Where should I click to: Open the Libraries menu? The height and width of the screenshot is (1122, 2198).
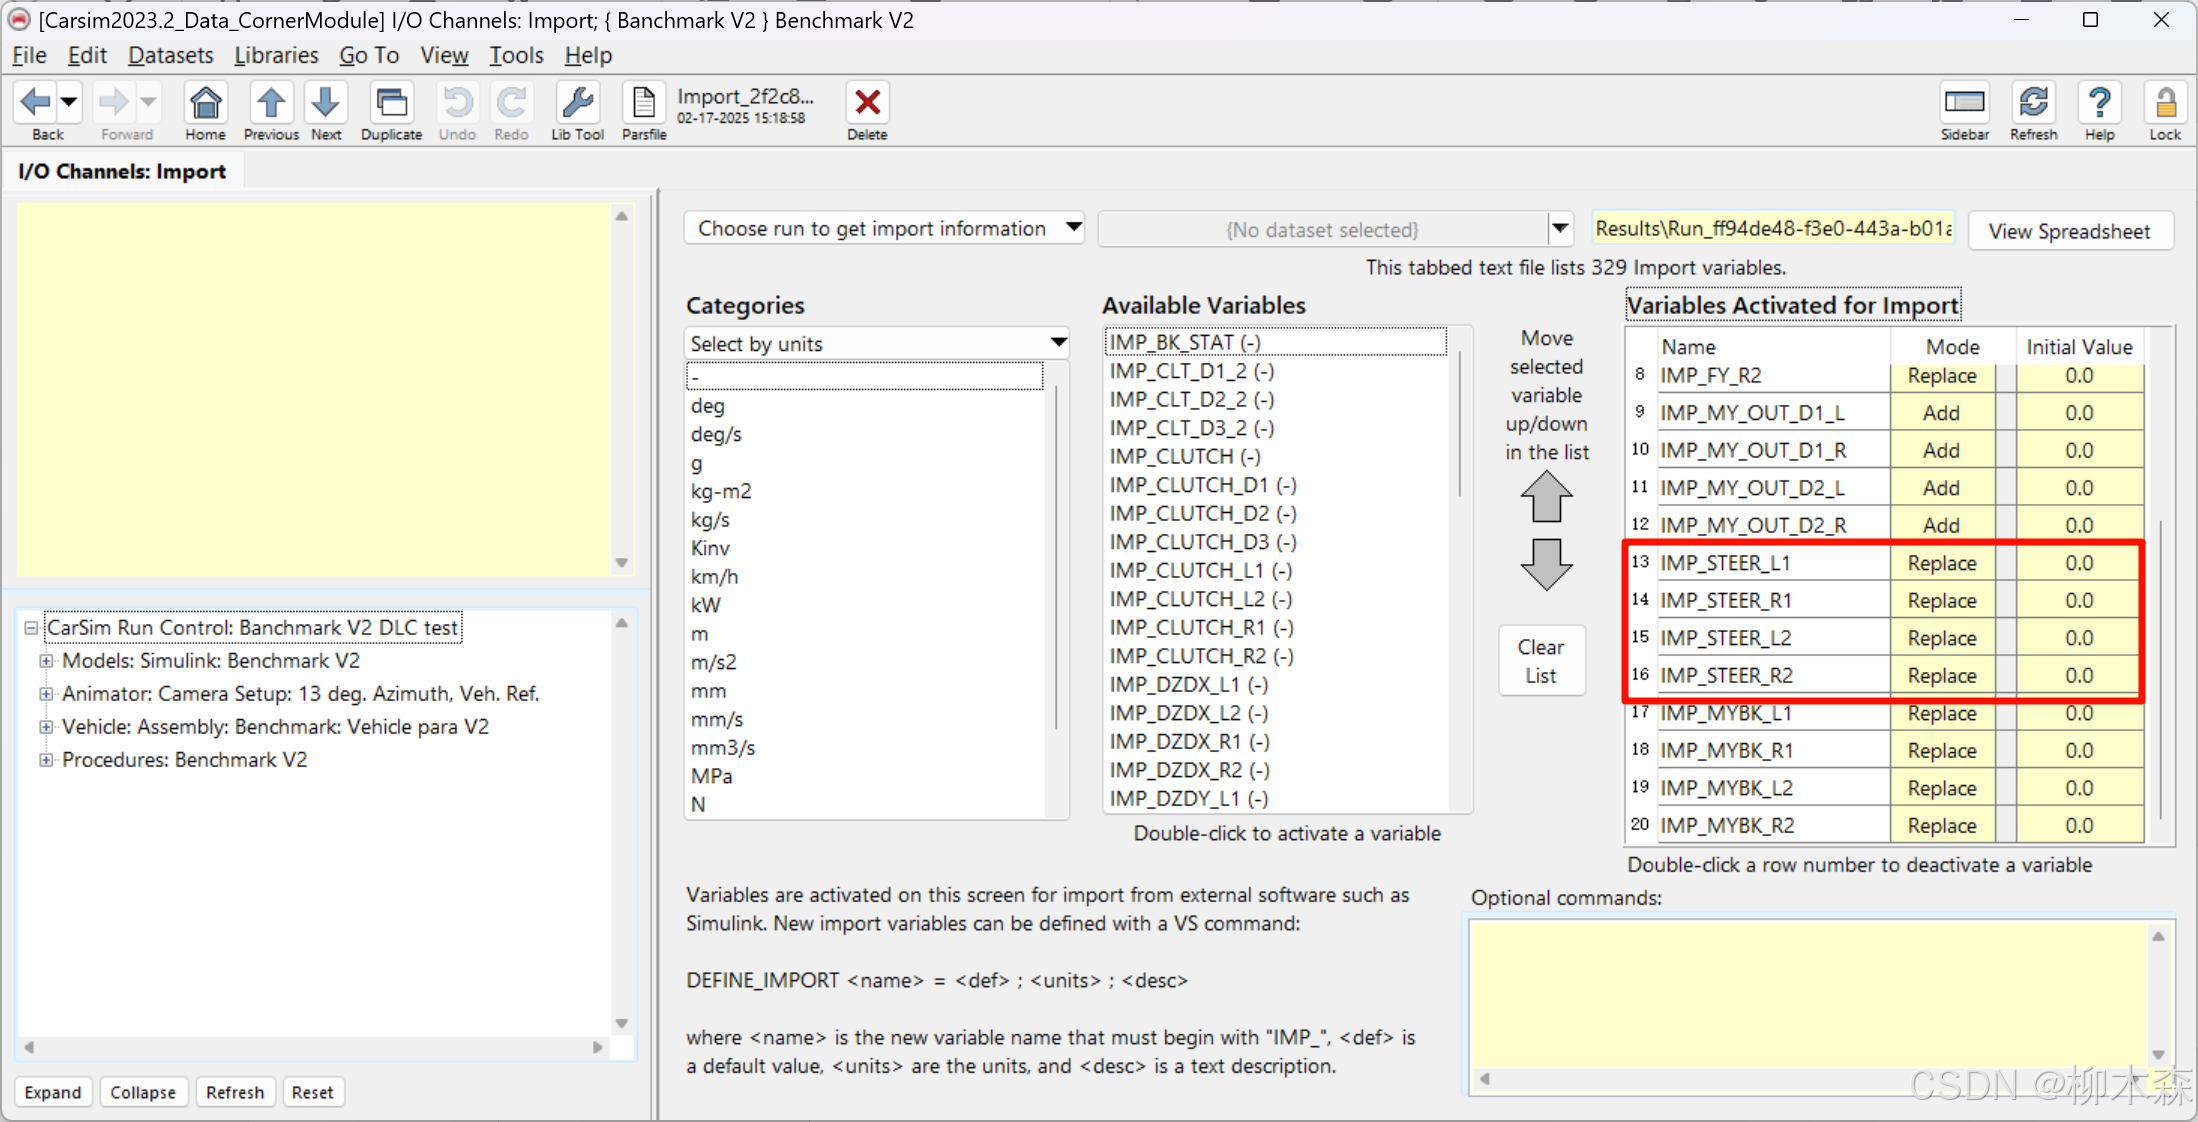click(276, 55)
